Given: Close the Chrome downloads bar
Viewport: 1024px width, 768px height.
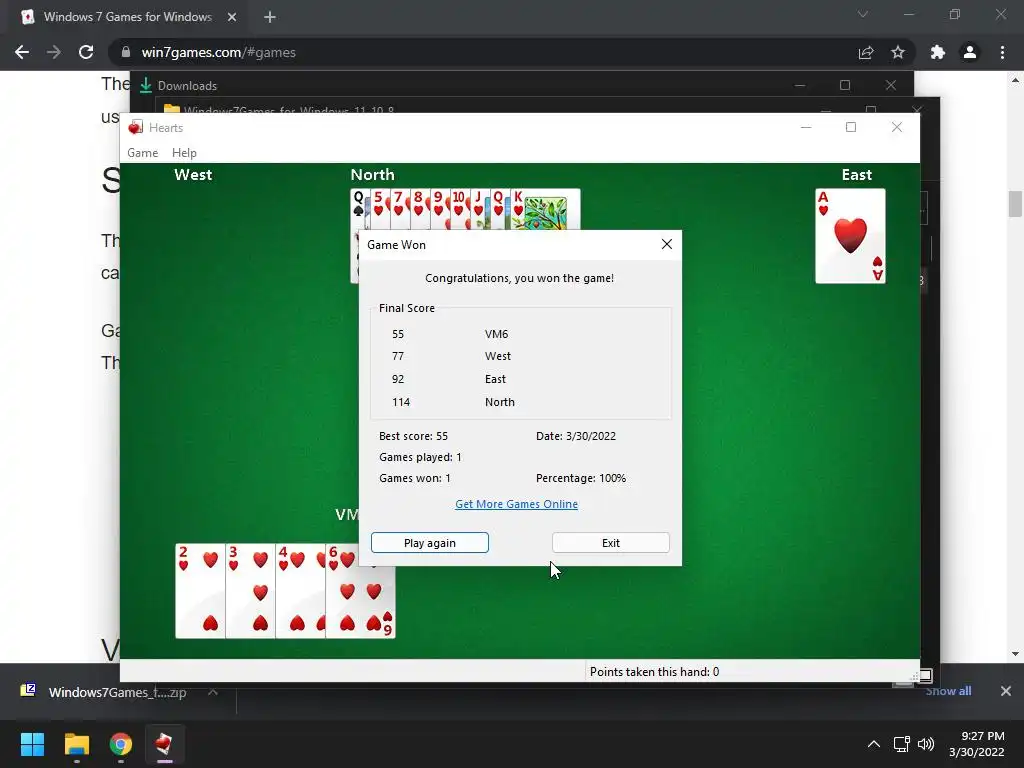Looking at the screenshot, I should [1006, 691].
